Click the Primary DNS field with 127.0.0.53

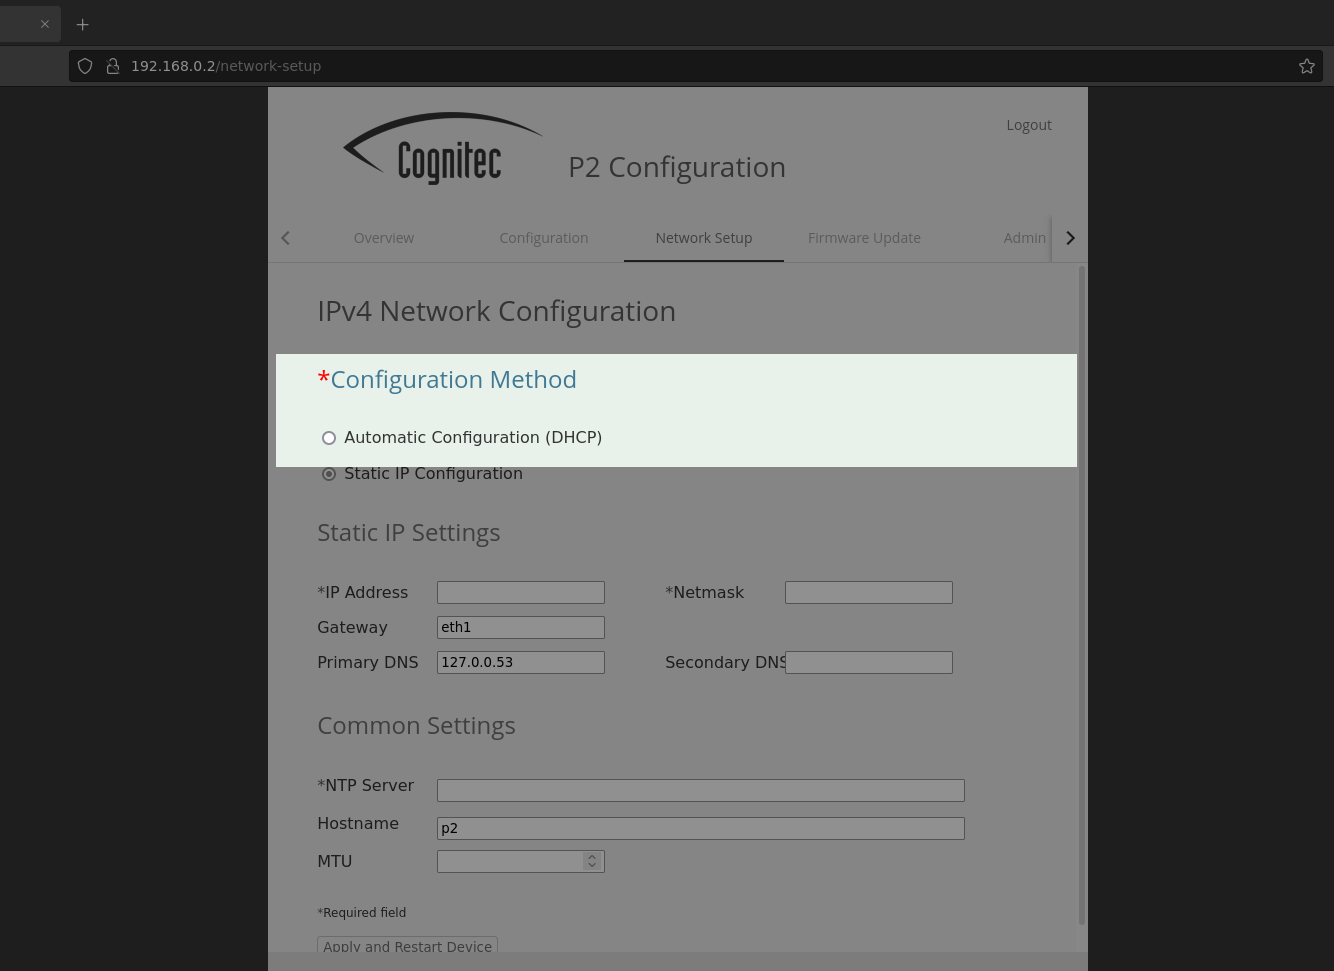point(521,662)
